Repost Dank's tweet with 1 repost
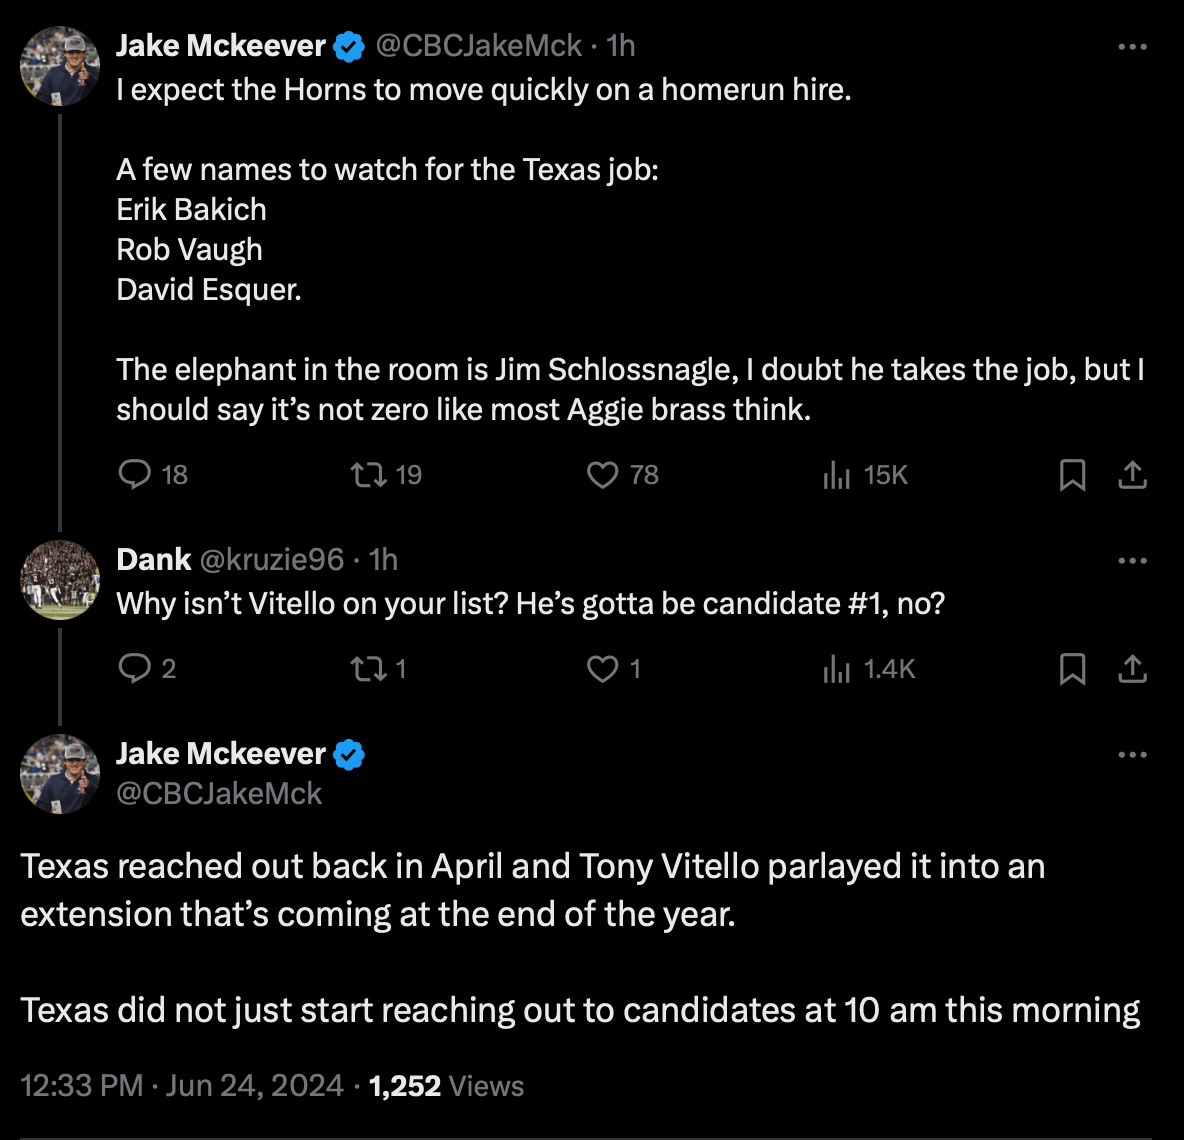Image resolution: width=1184 pixels, height=1140 pixels. 368,667
